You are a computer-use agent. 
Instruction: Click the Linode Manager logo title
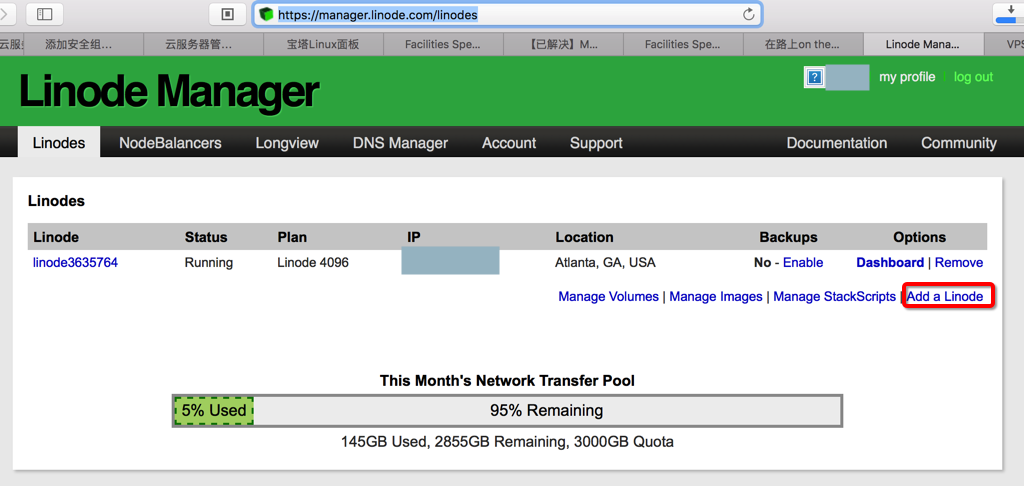[169, 91]
